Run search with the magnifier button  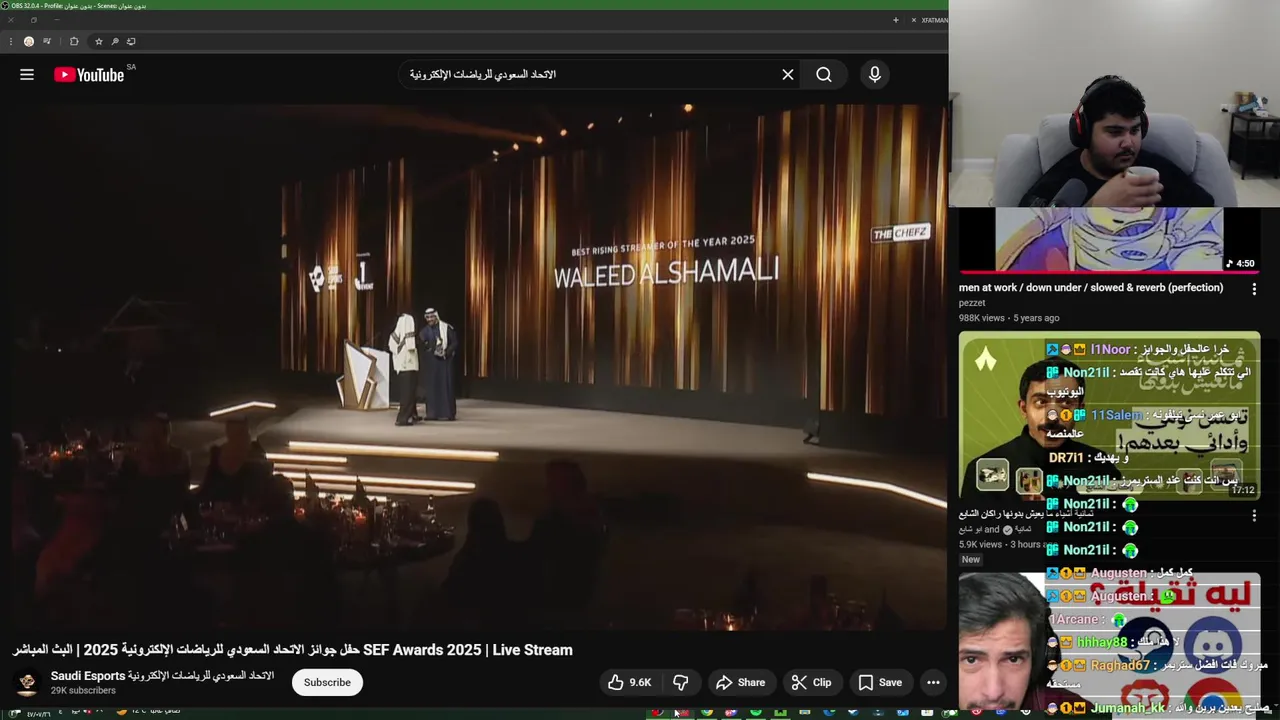[823, 75]
